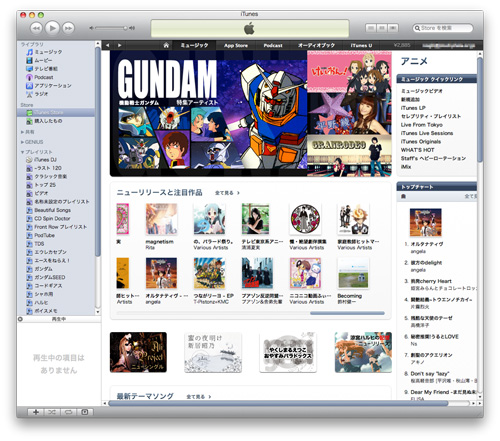
Task: Toggle shuffle at bottom of sidebar
Action: (52, 412)
